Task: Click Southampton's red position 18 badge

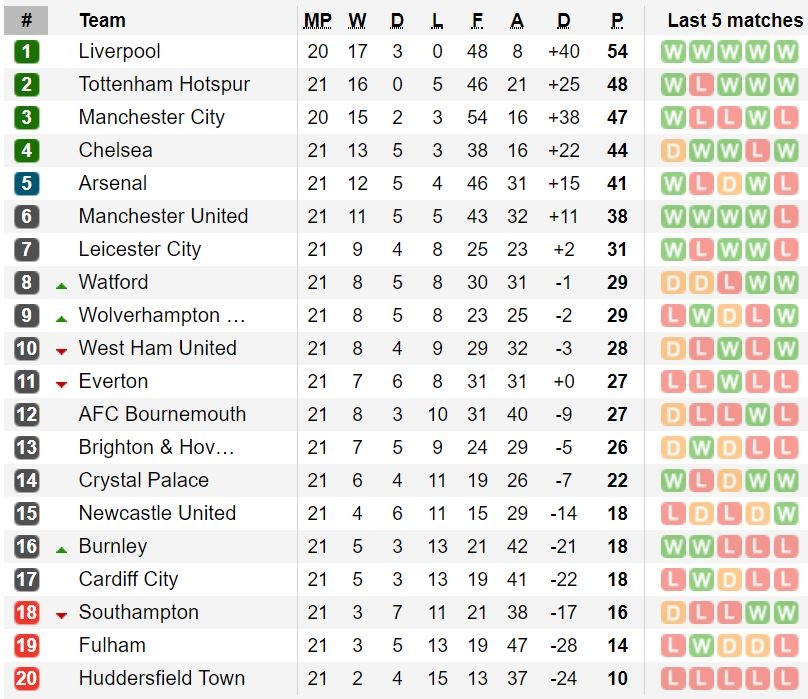Action: pos(26,613)
